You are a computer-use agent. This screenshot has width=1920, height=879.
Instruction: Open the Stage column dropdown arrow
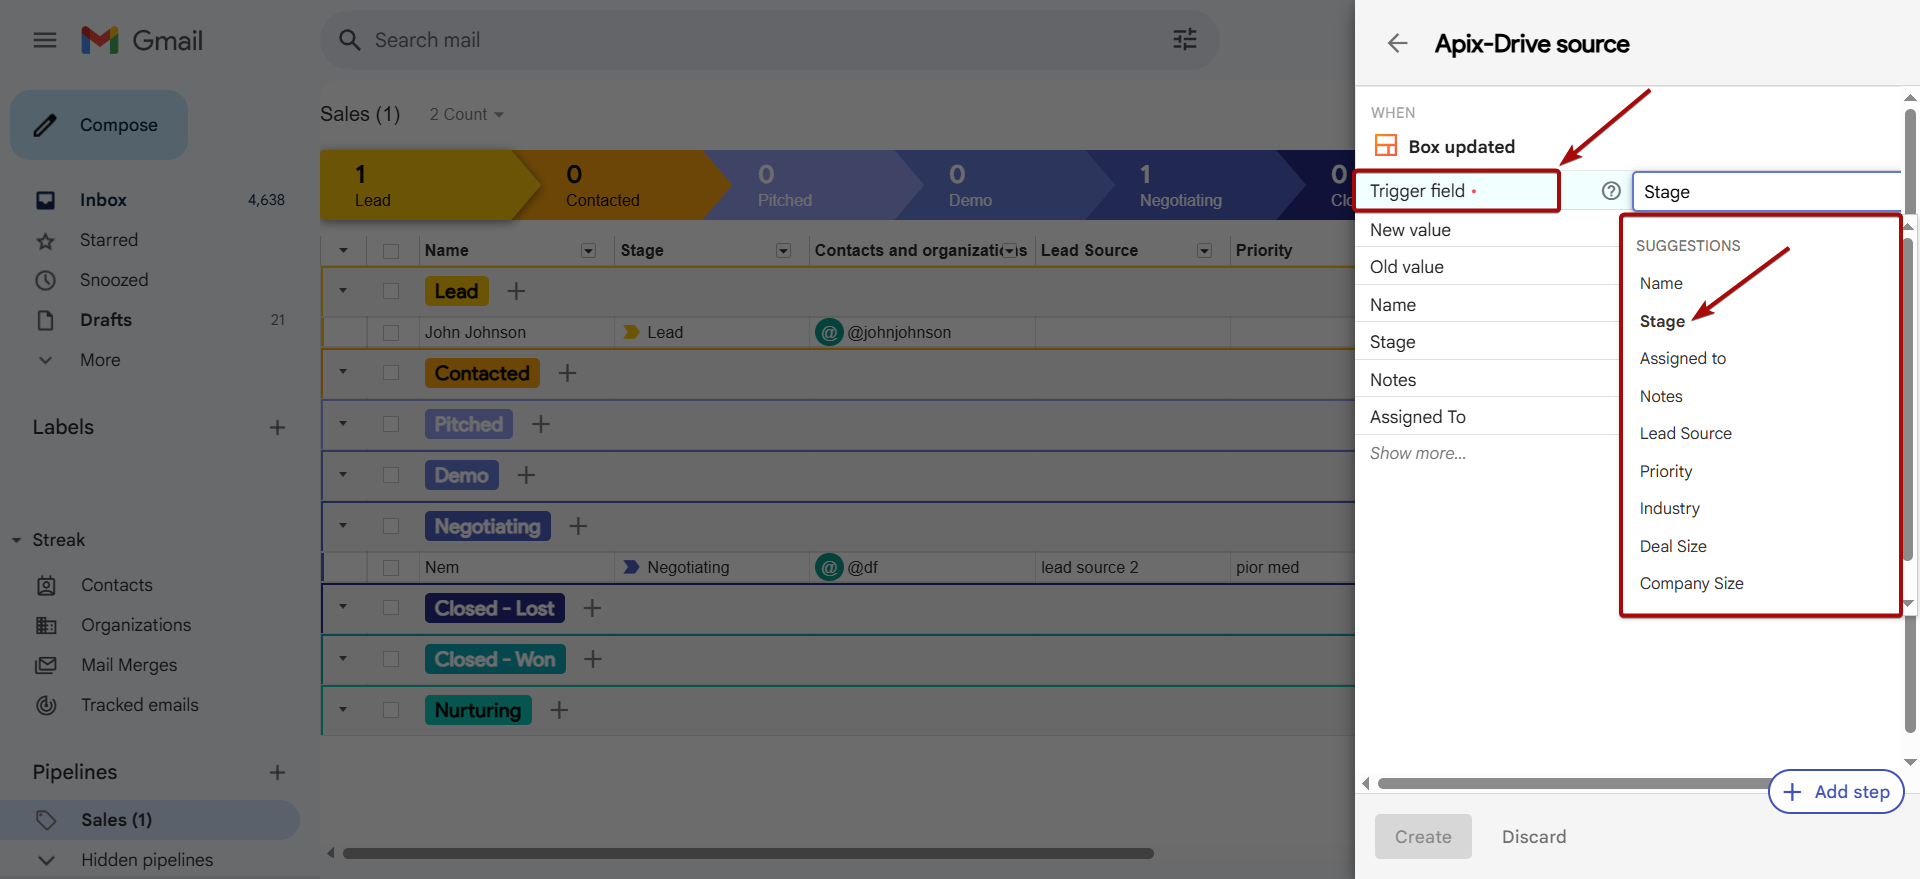click(x=783, y=250)
